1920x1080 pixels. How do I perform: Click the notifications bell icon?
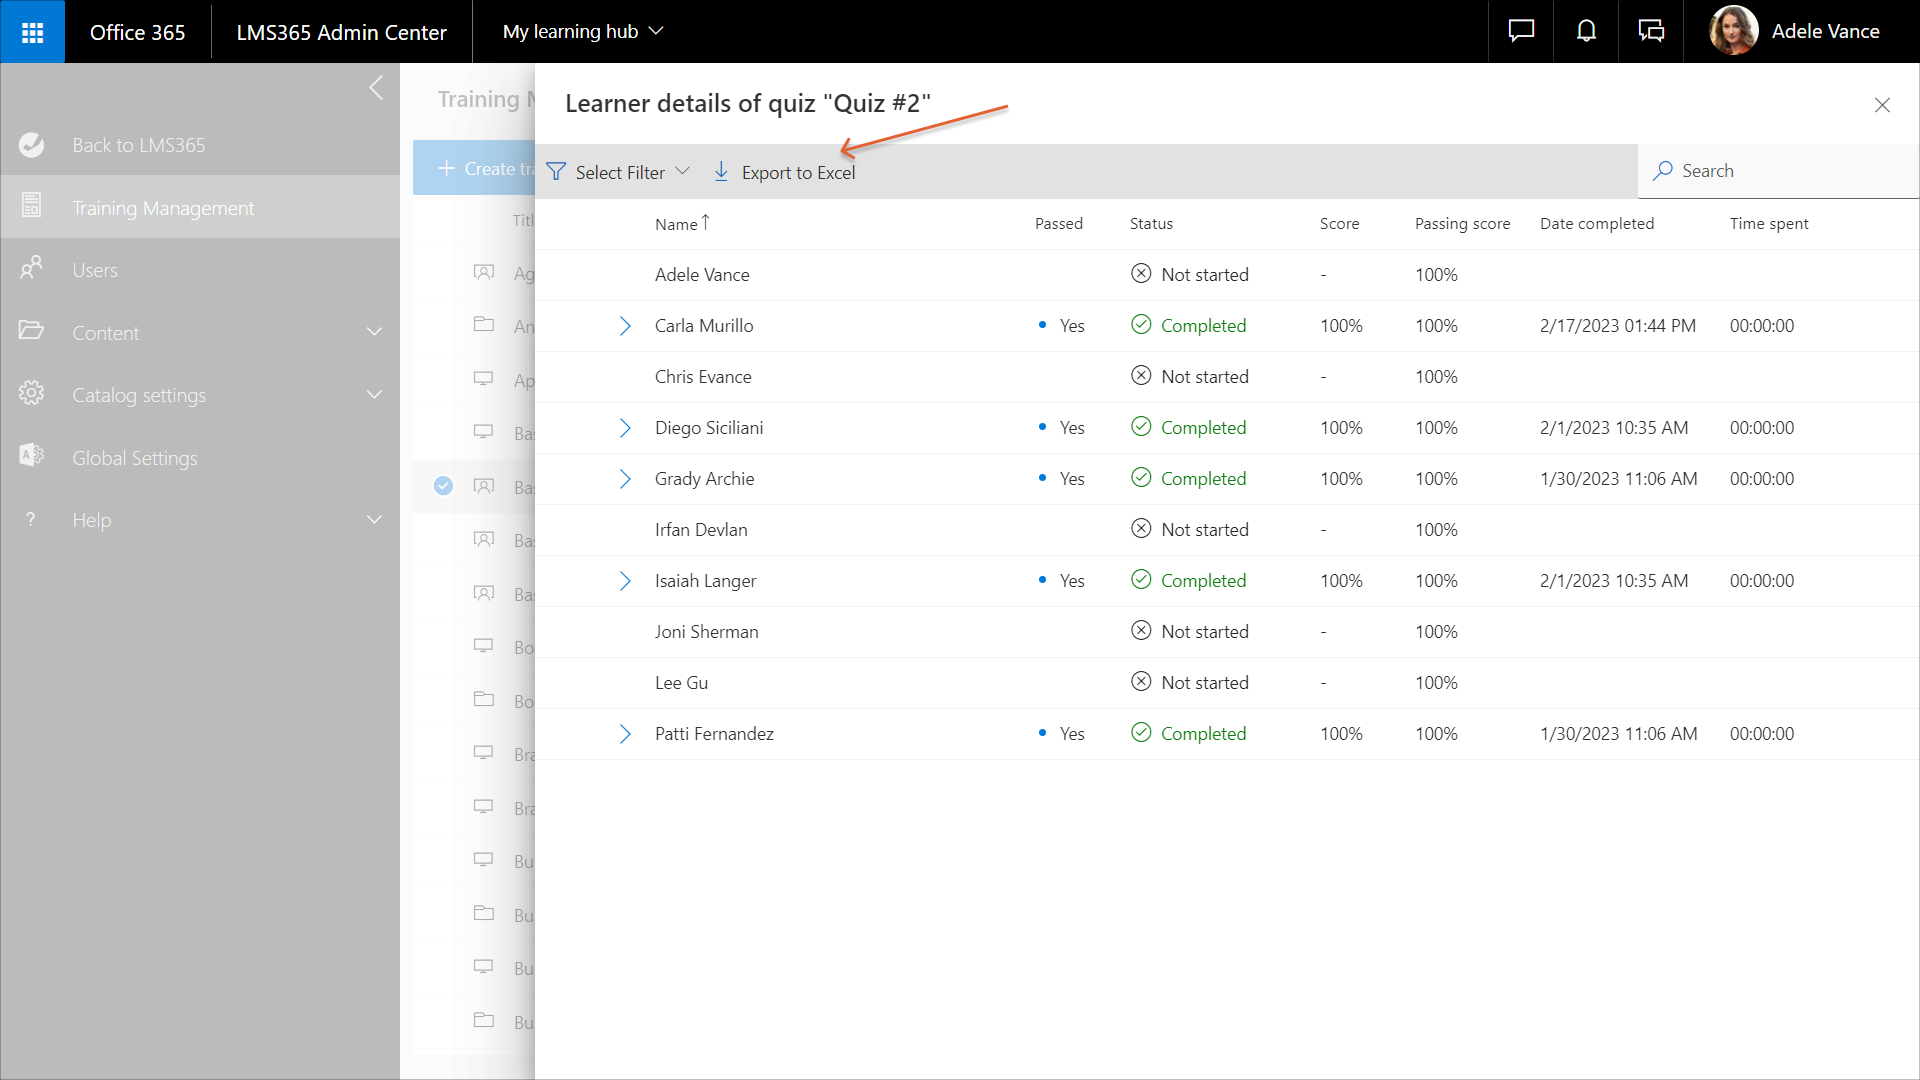[x=1586, y=32]
